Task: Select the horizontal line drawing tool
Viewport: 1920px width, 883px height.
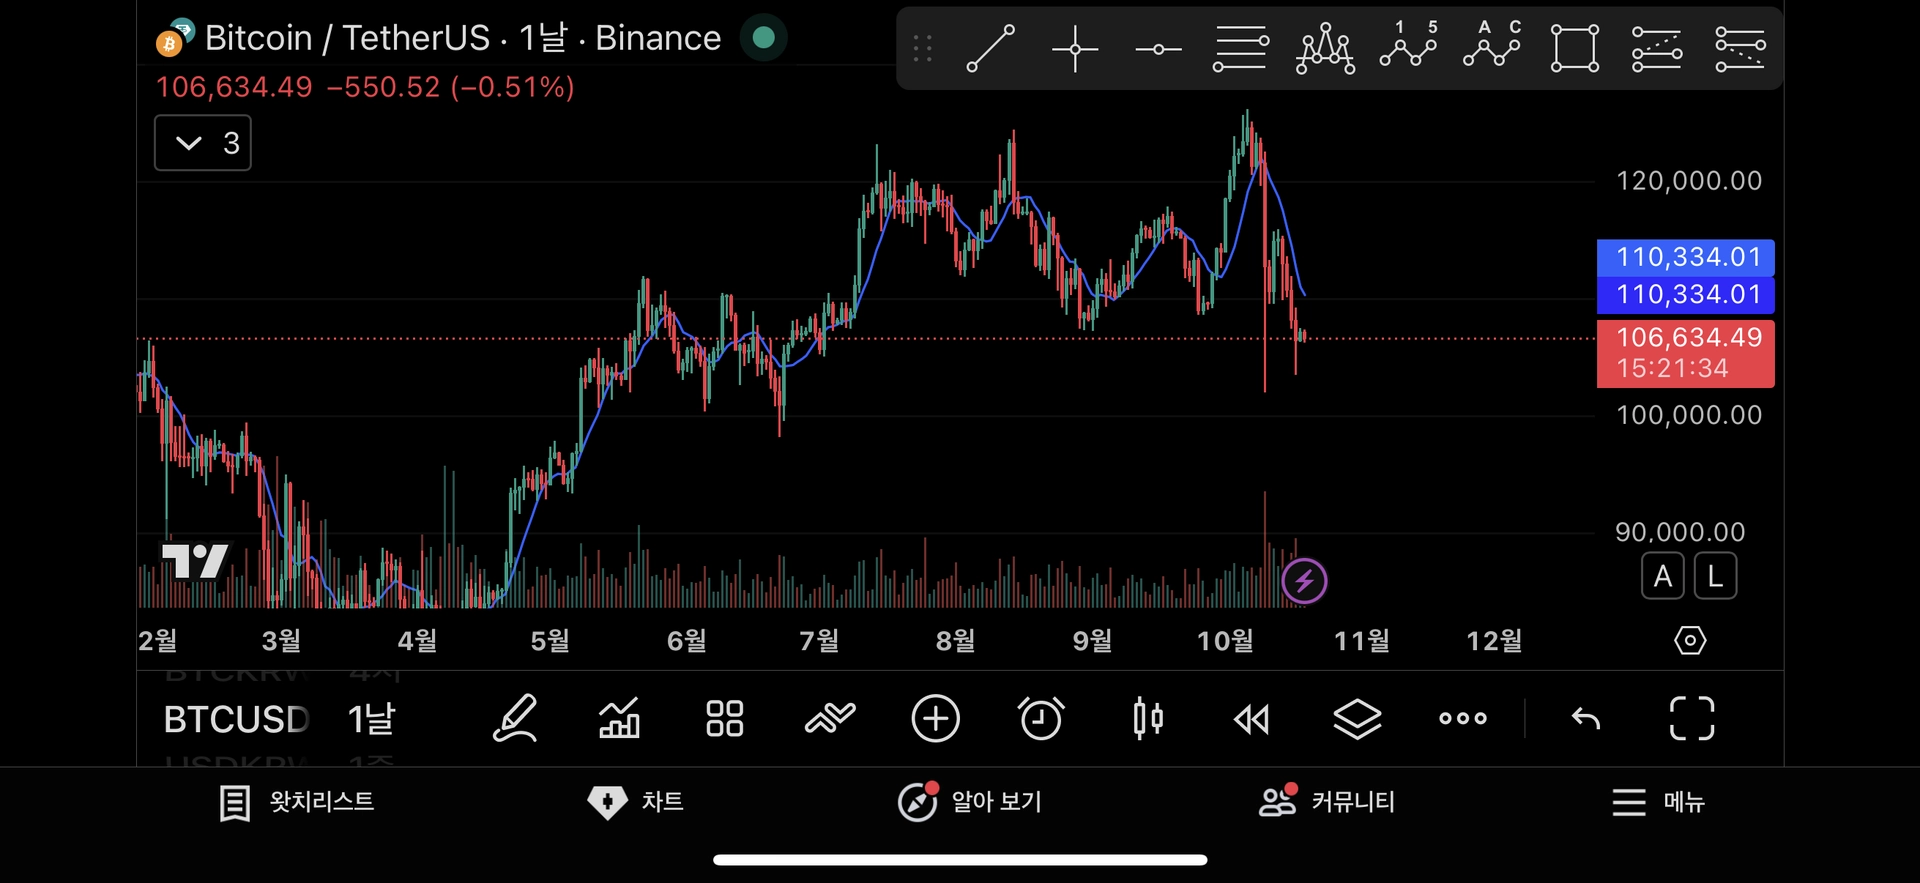Action: (x=1158, y=48)
